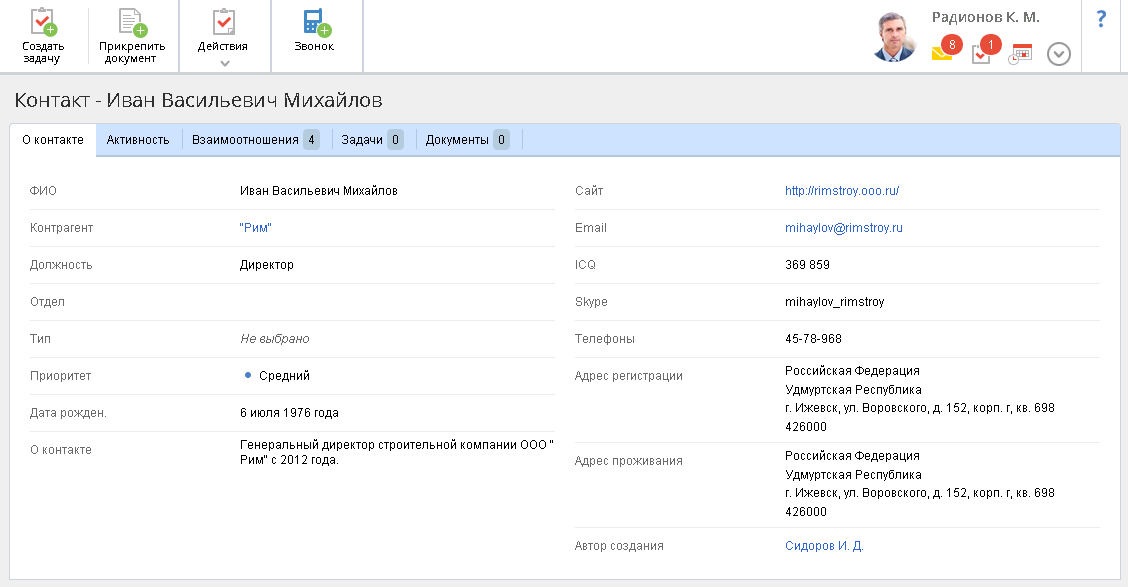Open the Документы tab
This screenshot has width=1128, height=587.
[466, 140]
